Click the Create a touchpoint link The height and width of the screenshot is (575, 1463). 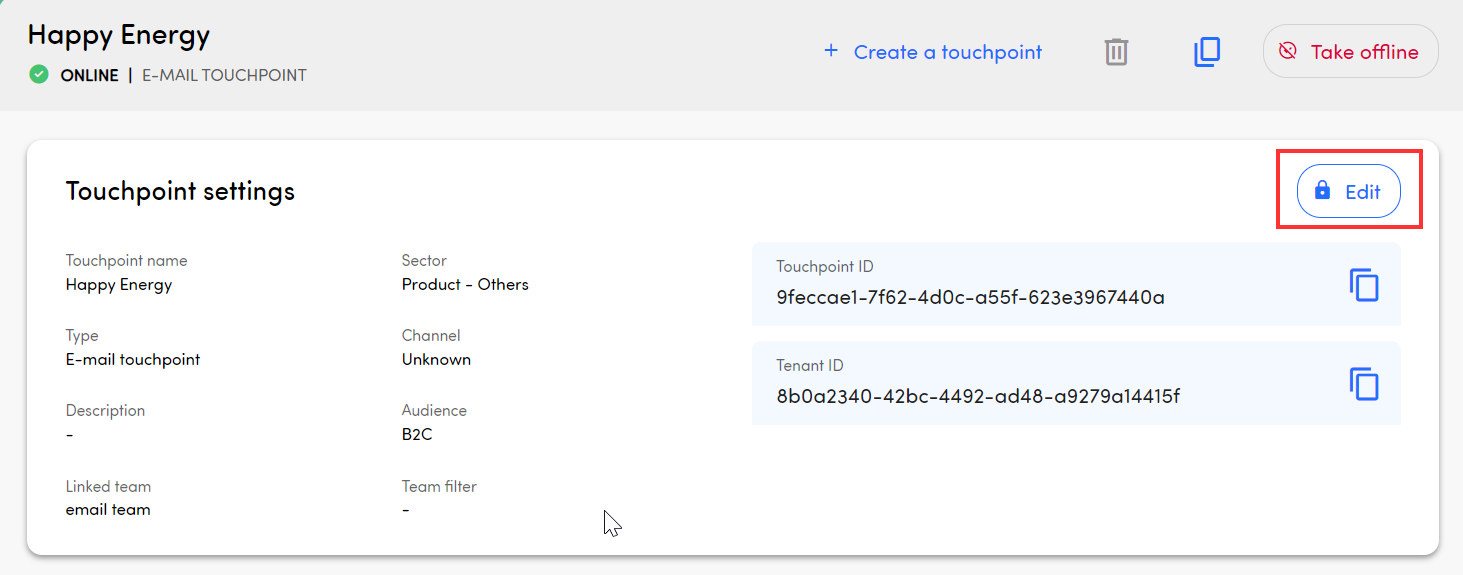click(947, 52)
